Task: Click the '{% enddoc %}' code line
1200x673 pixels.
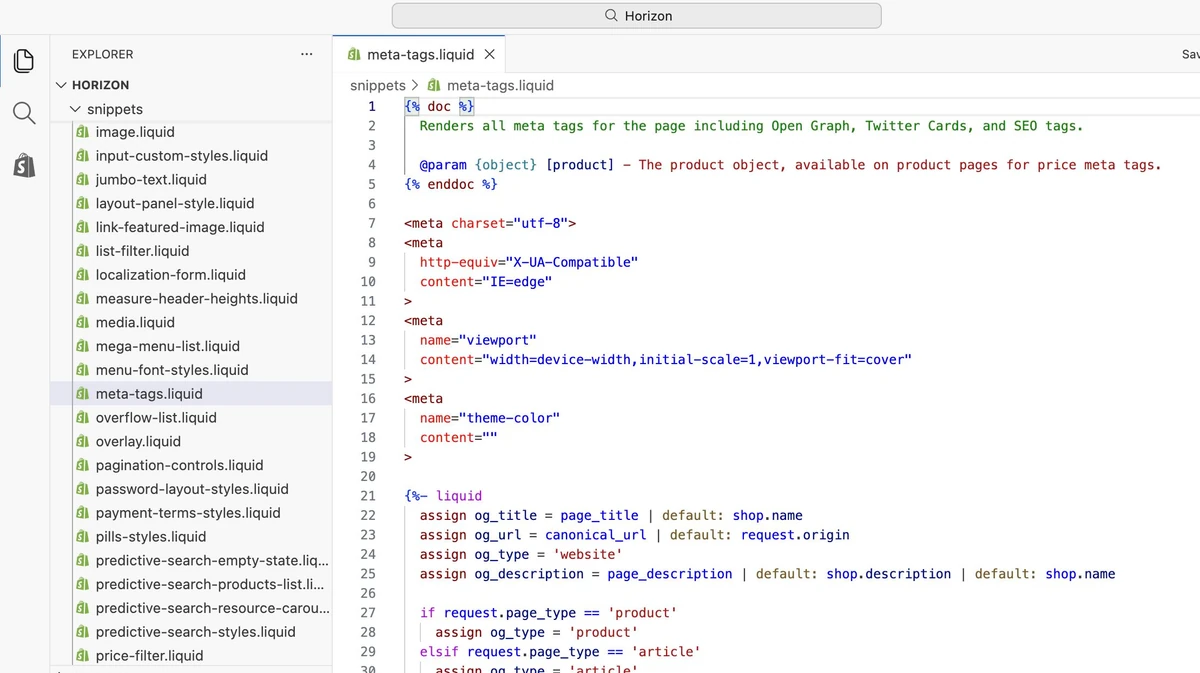Action: tap(451, 184)
